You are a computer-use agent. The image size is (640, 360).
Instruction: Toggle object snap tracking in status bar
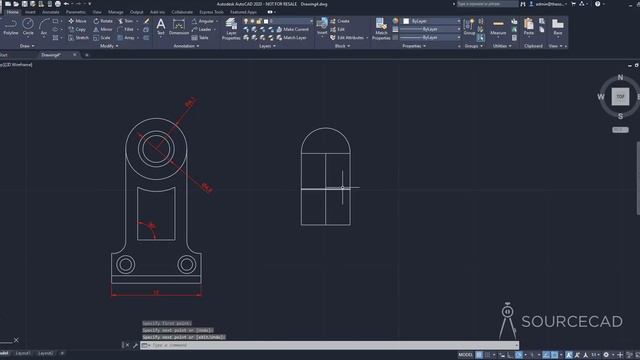546,355
